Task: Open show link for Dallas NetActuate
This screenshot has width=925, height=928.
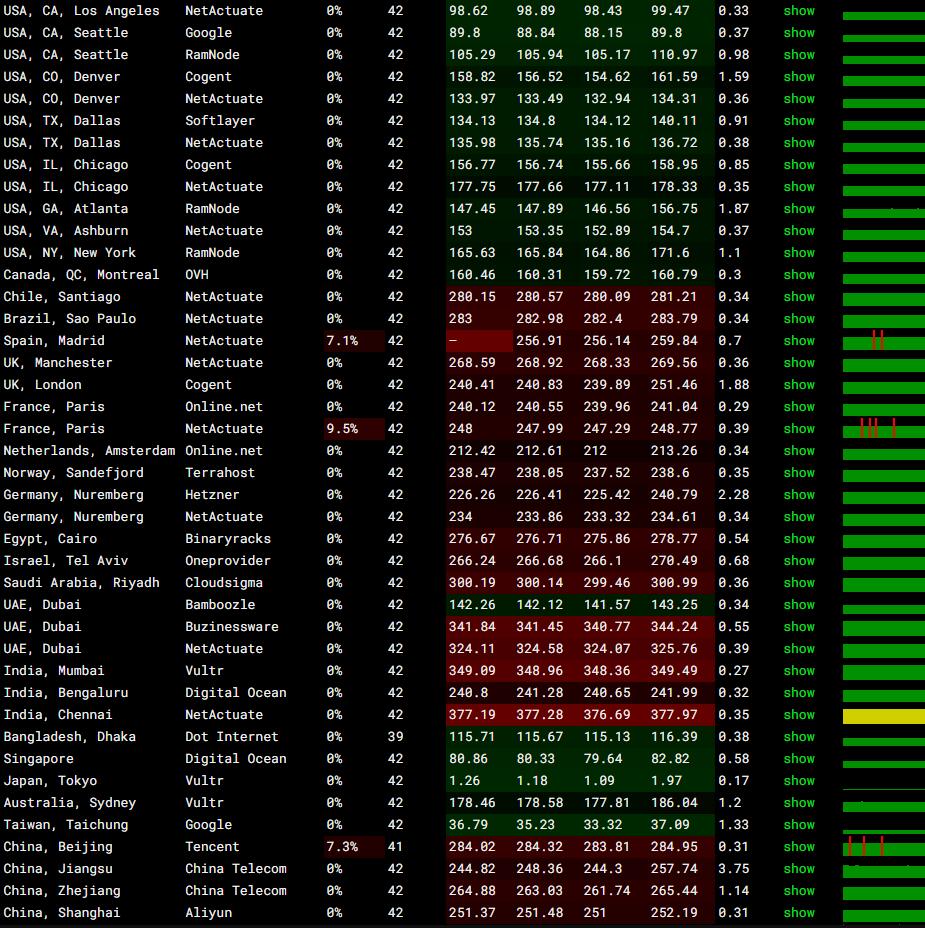Action: click(799, 143)
